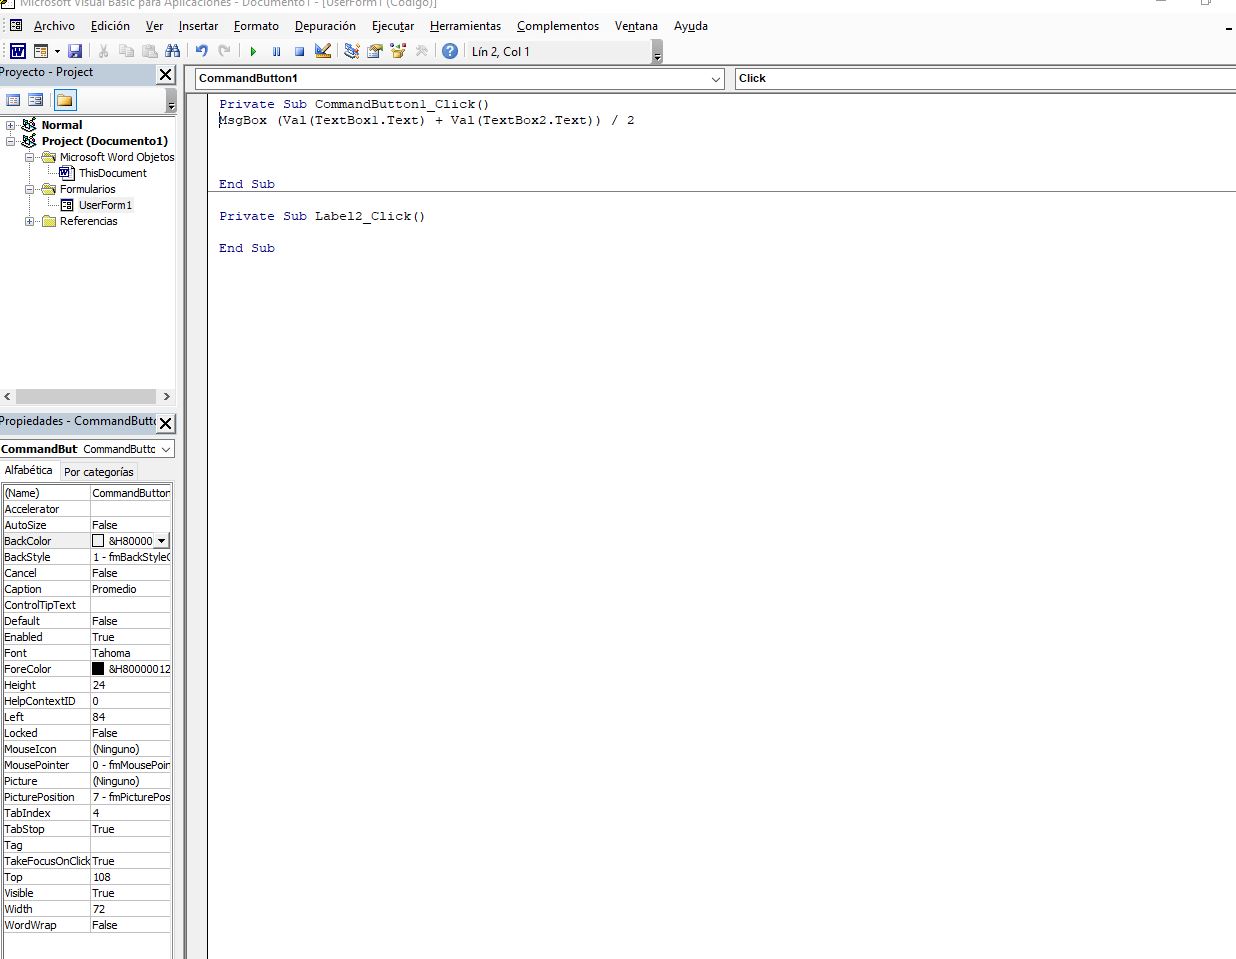Toggle folders view in Project panel

65,100
